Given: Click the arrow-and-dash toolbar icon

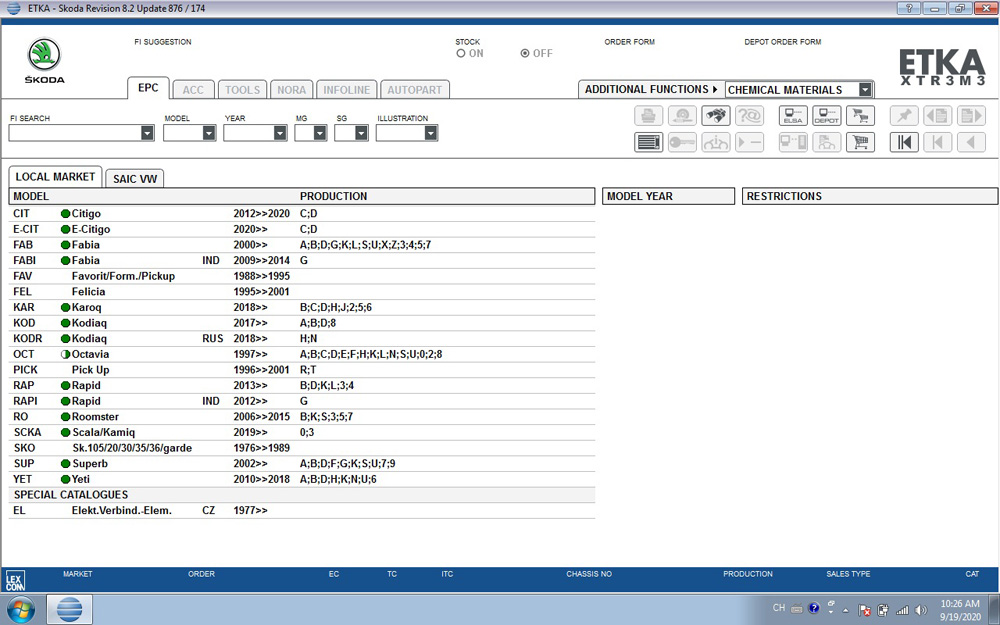Looking at the screenshot, I should coord(749,142).
